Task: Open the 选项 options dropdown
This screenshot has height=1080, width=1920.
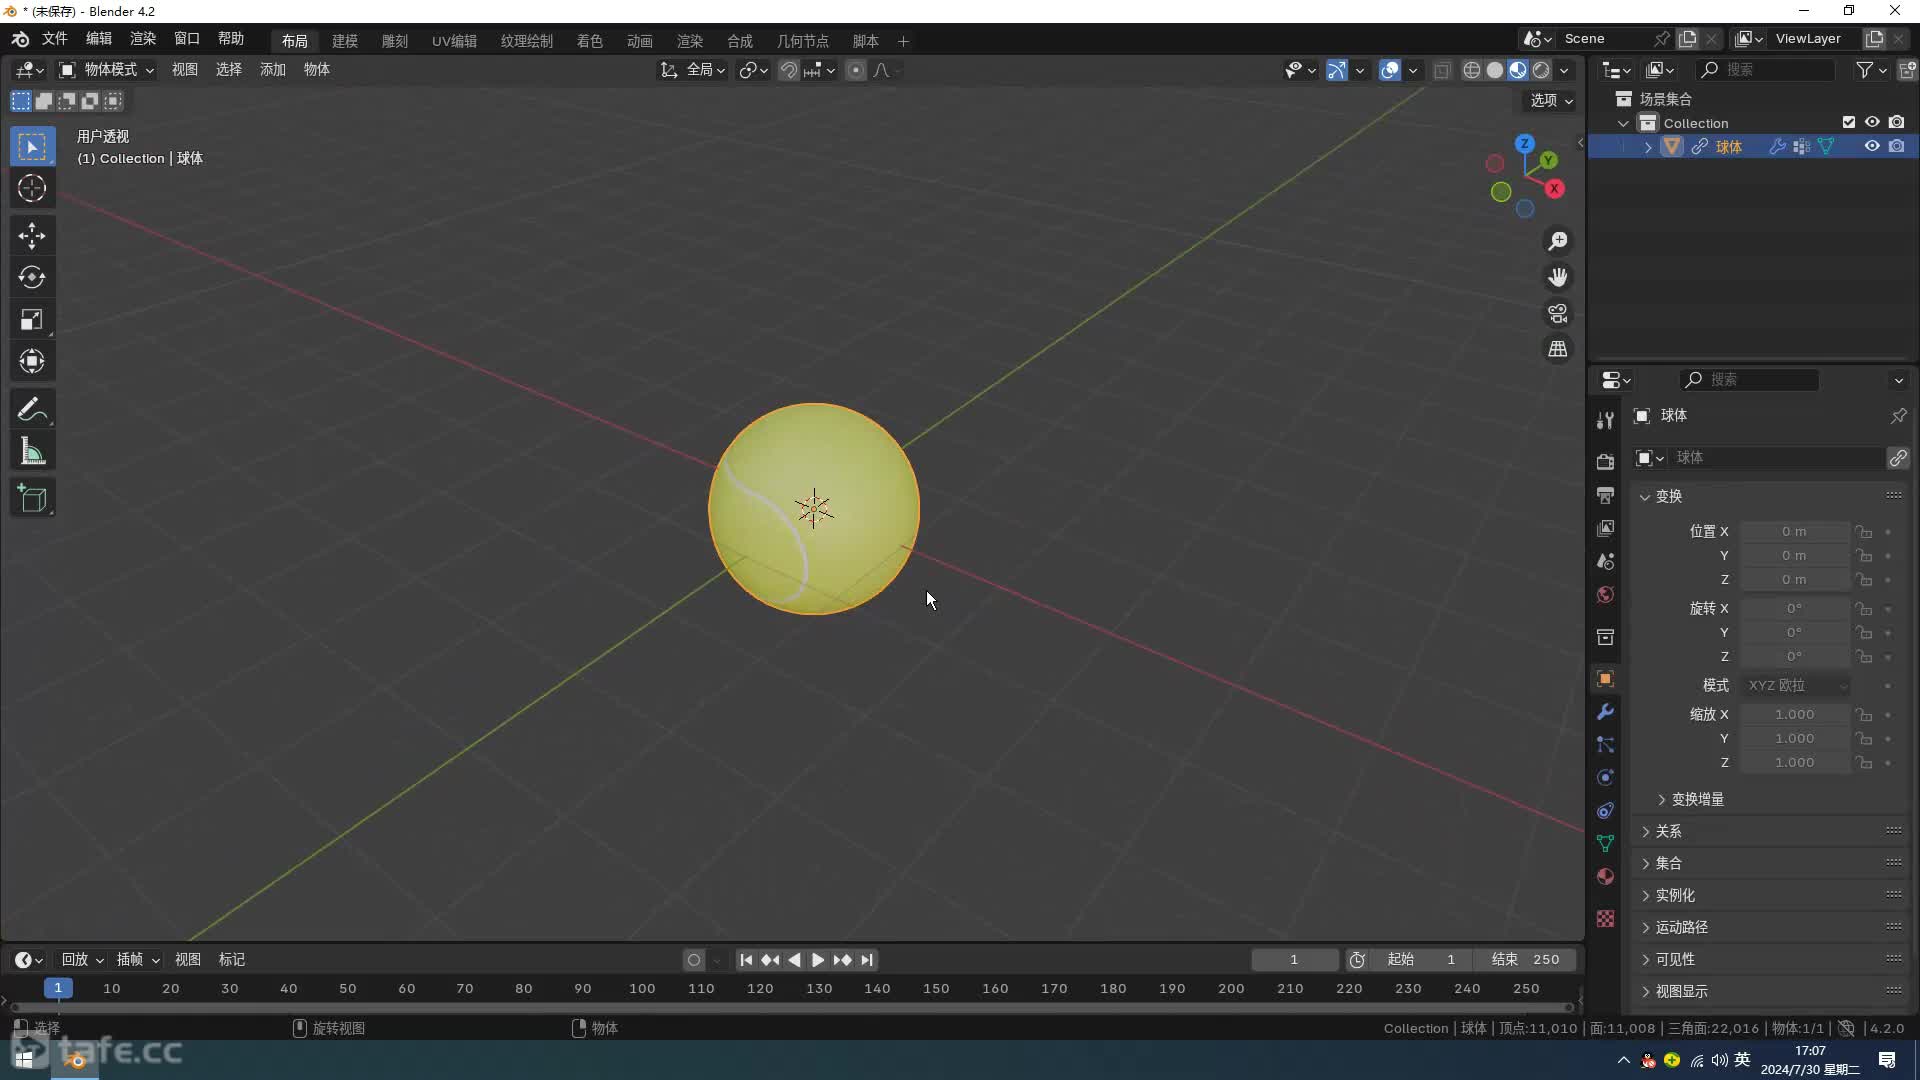Action: pos(1552,100)
